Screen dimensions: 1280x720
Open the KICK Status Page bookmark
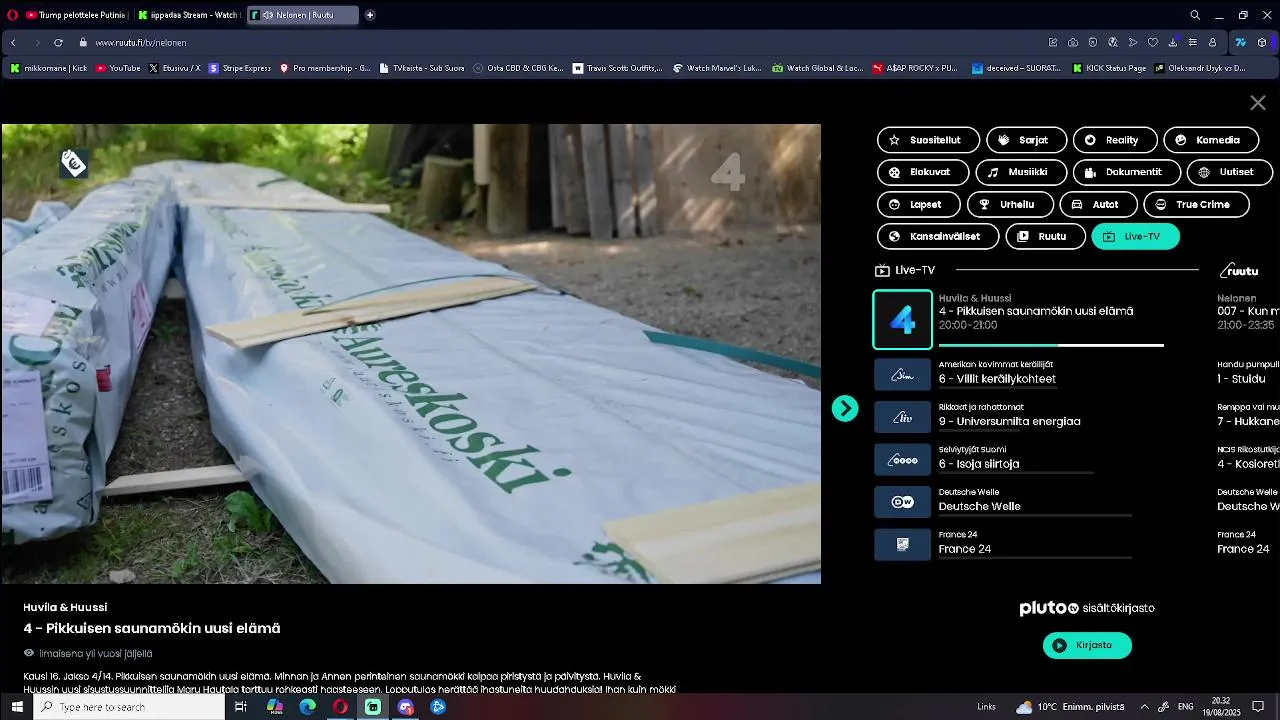1109,68
